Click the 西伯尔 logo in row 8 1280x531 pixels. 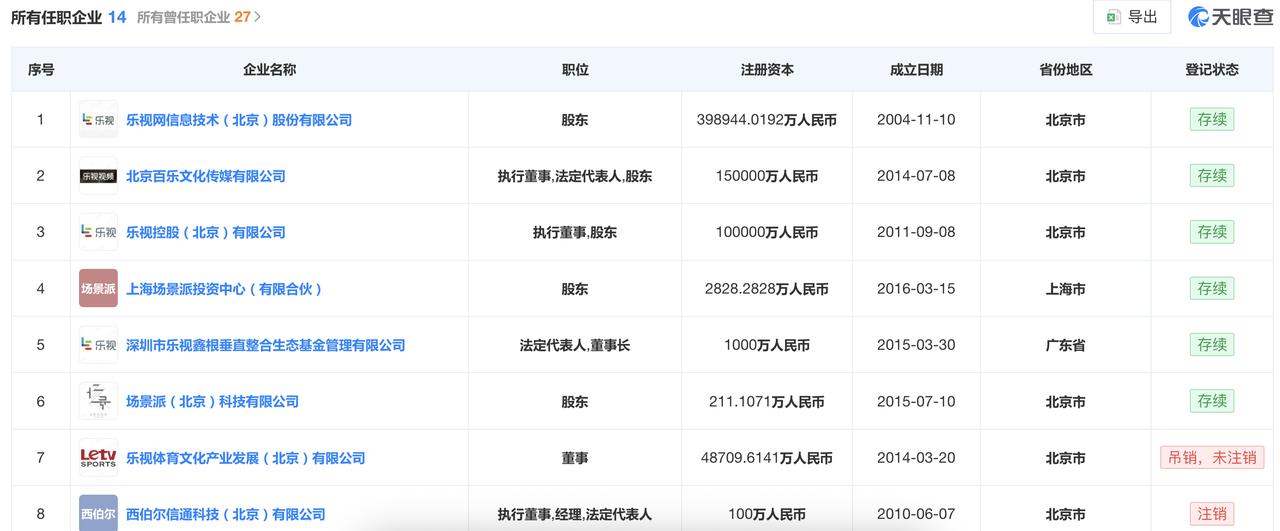pyautogui.click(x=98, y=513)
